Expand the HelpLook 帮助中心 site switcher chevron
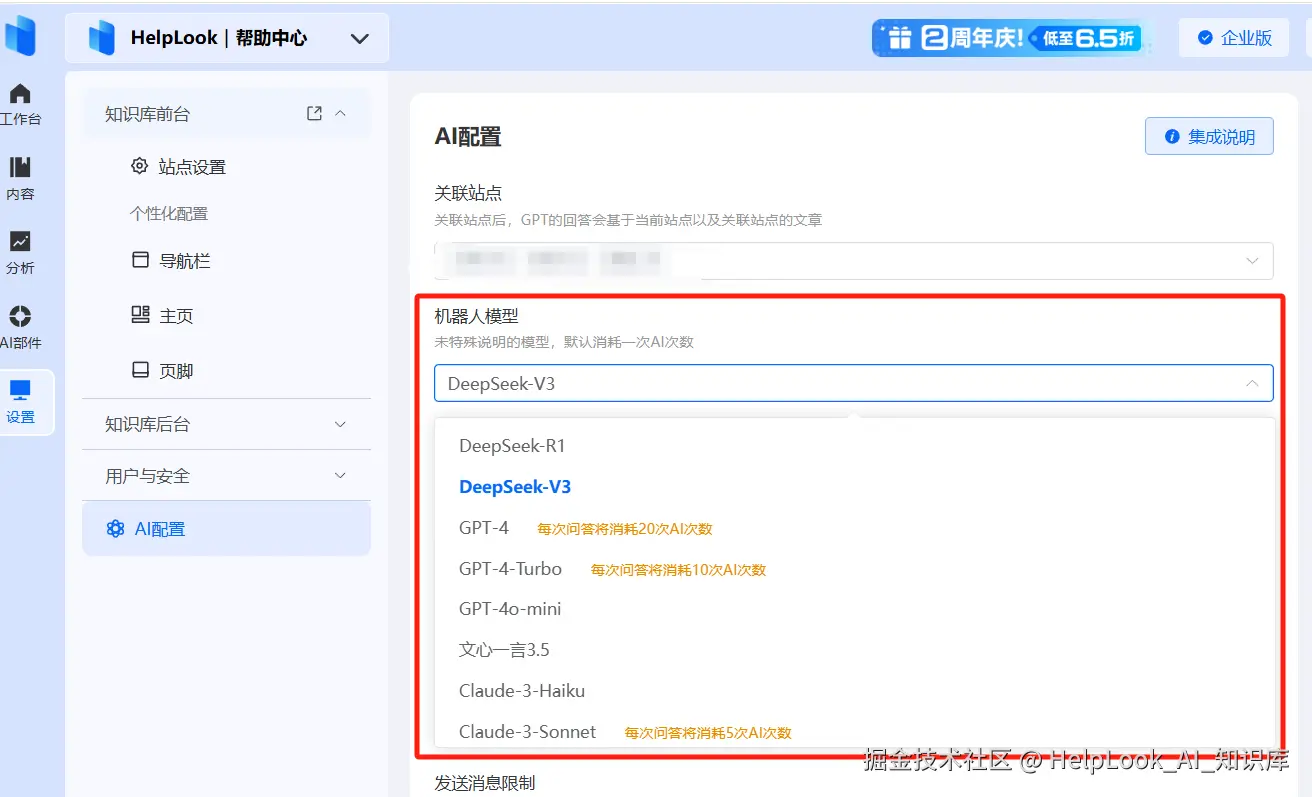 click(360, 39)
